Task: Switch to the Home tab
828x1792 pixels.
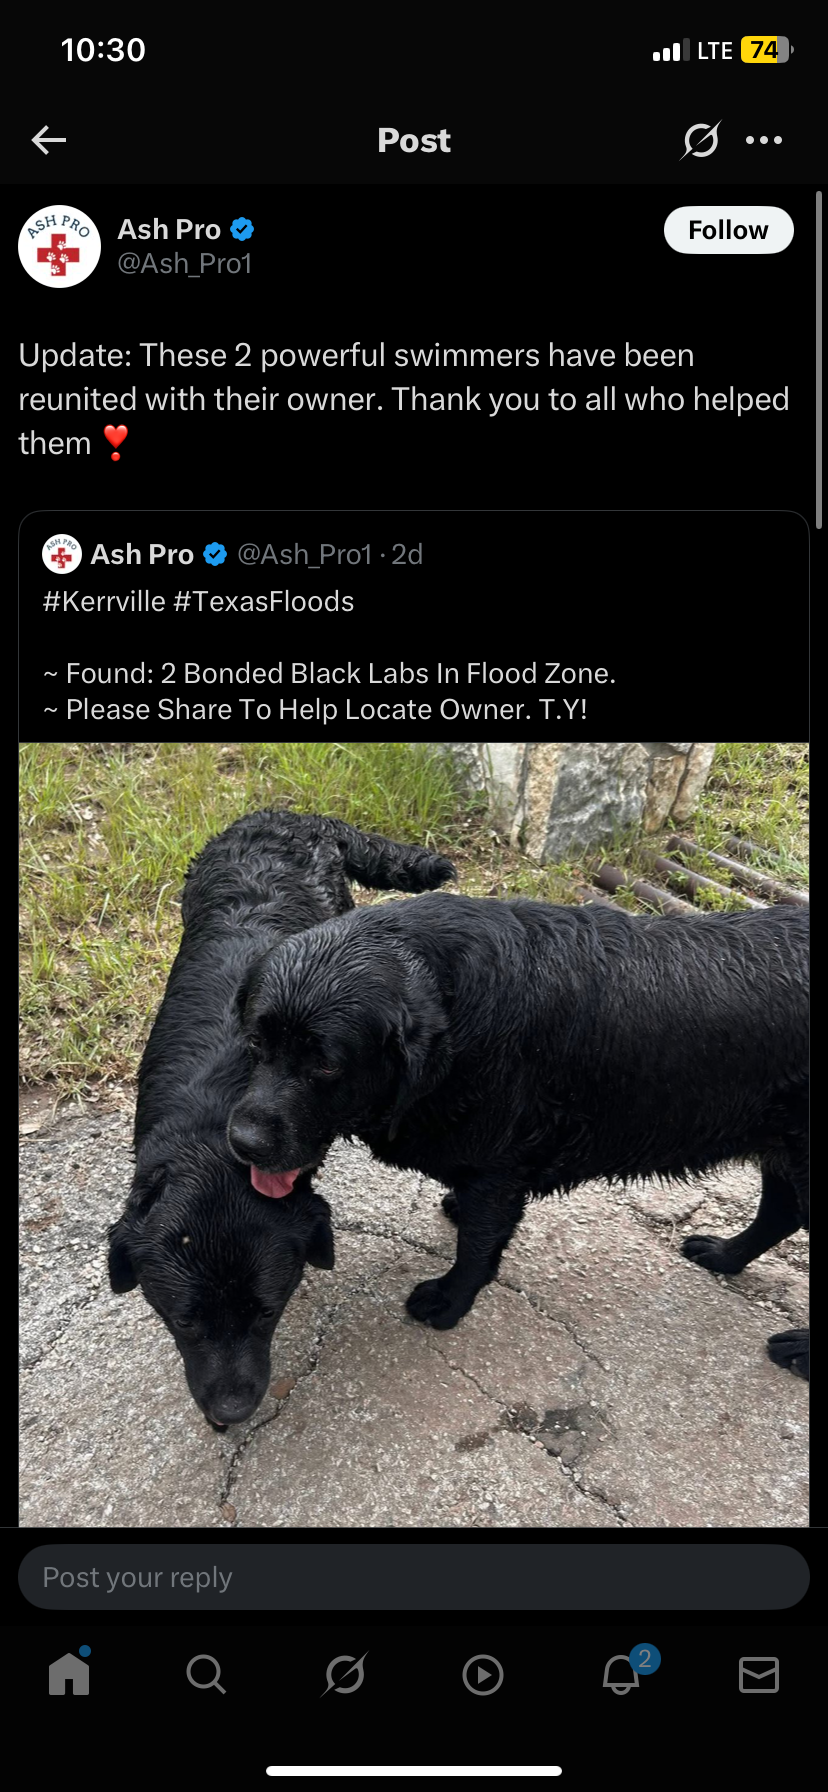Action: click(x=69, y=1673)
